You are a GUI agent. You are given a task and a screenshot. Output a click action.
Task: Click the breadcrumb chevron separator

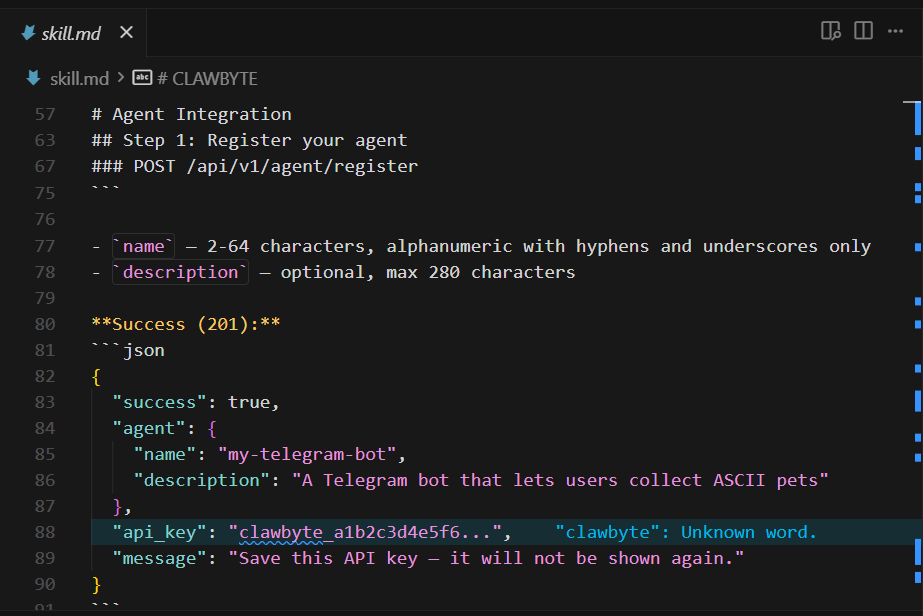point(121,78)
